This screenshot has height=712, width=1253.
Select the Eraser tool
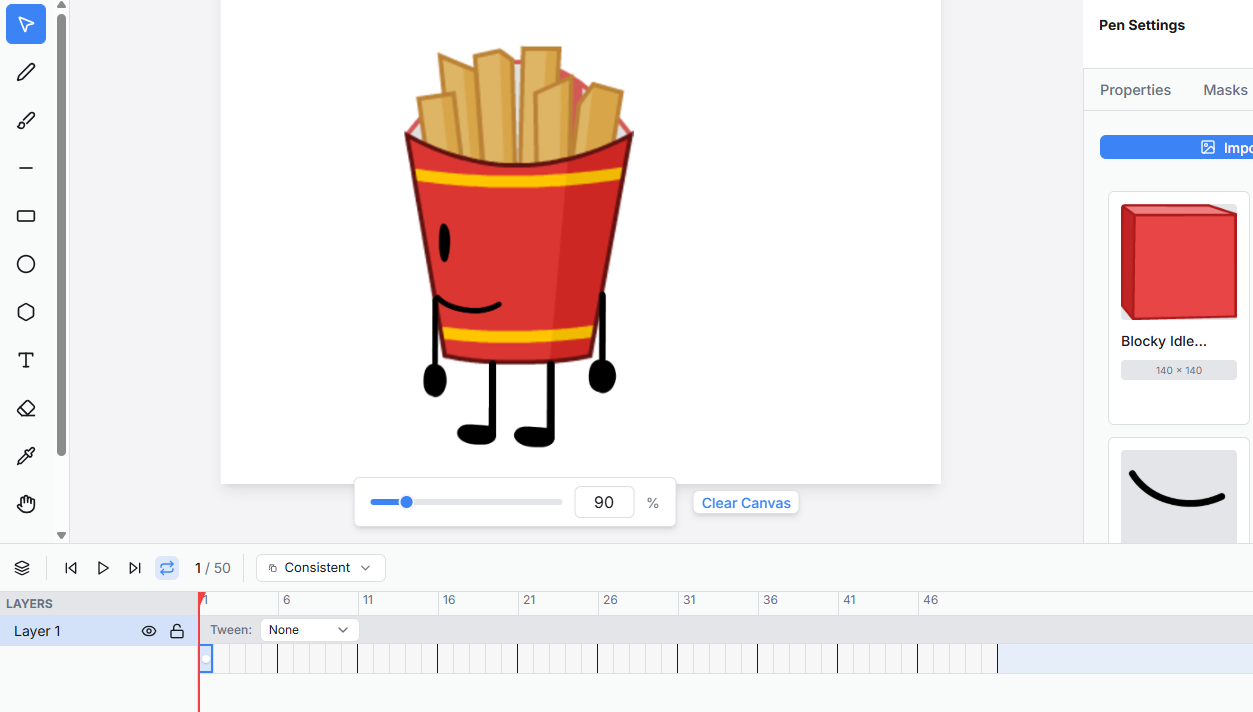(26, 408)
